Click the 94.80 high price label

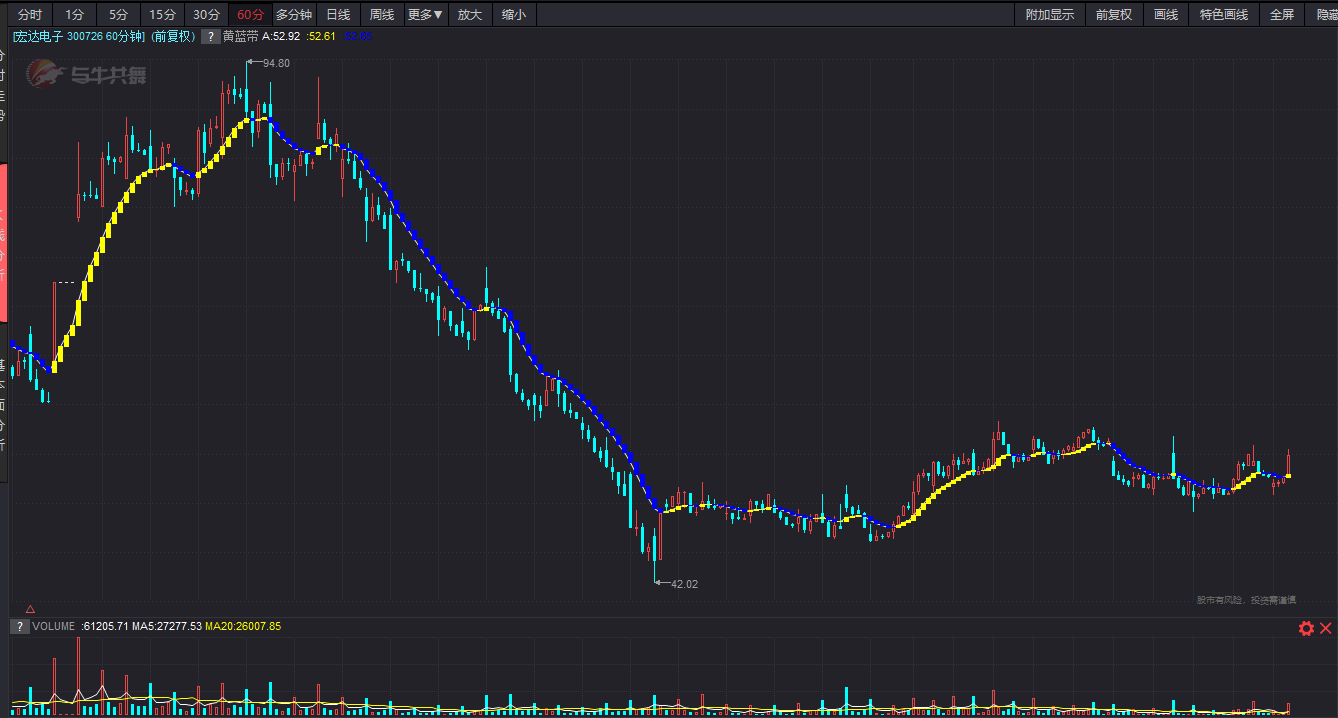pyautogui.click(x=276, y=63)
